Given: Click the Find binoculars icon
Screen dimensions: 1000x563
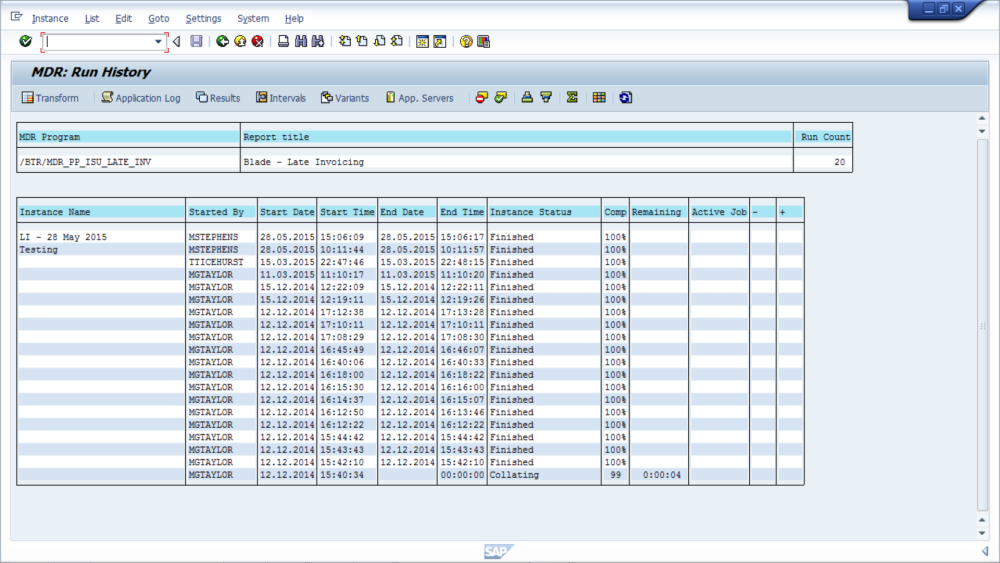Looking at the screenshot, I should (301, 41).
